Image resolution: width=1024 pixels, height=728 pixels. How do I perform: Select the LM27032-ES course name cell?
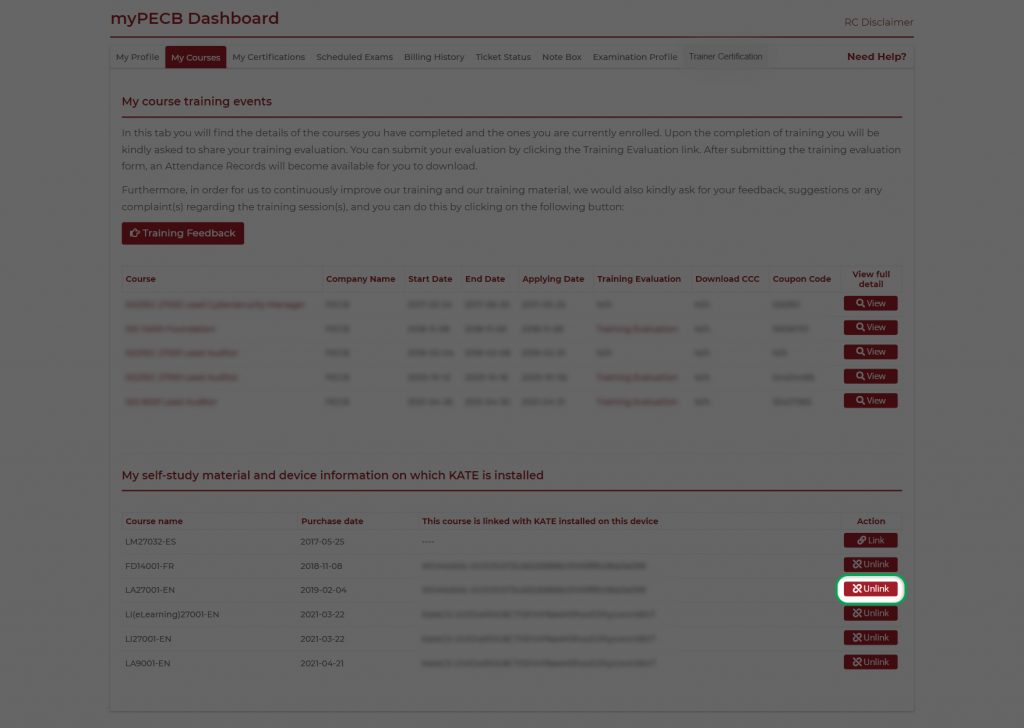150,542
